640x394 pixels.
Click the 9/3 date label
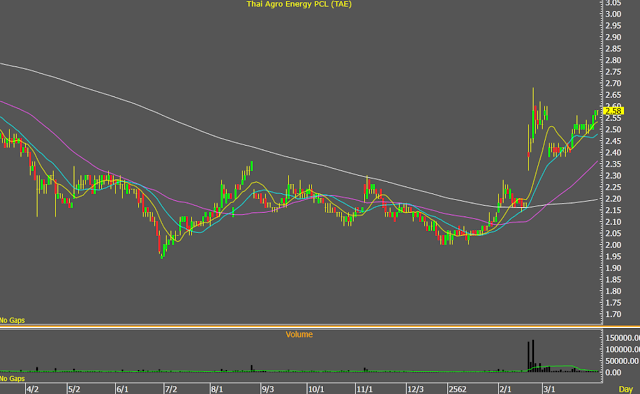[267, 389]
